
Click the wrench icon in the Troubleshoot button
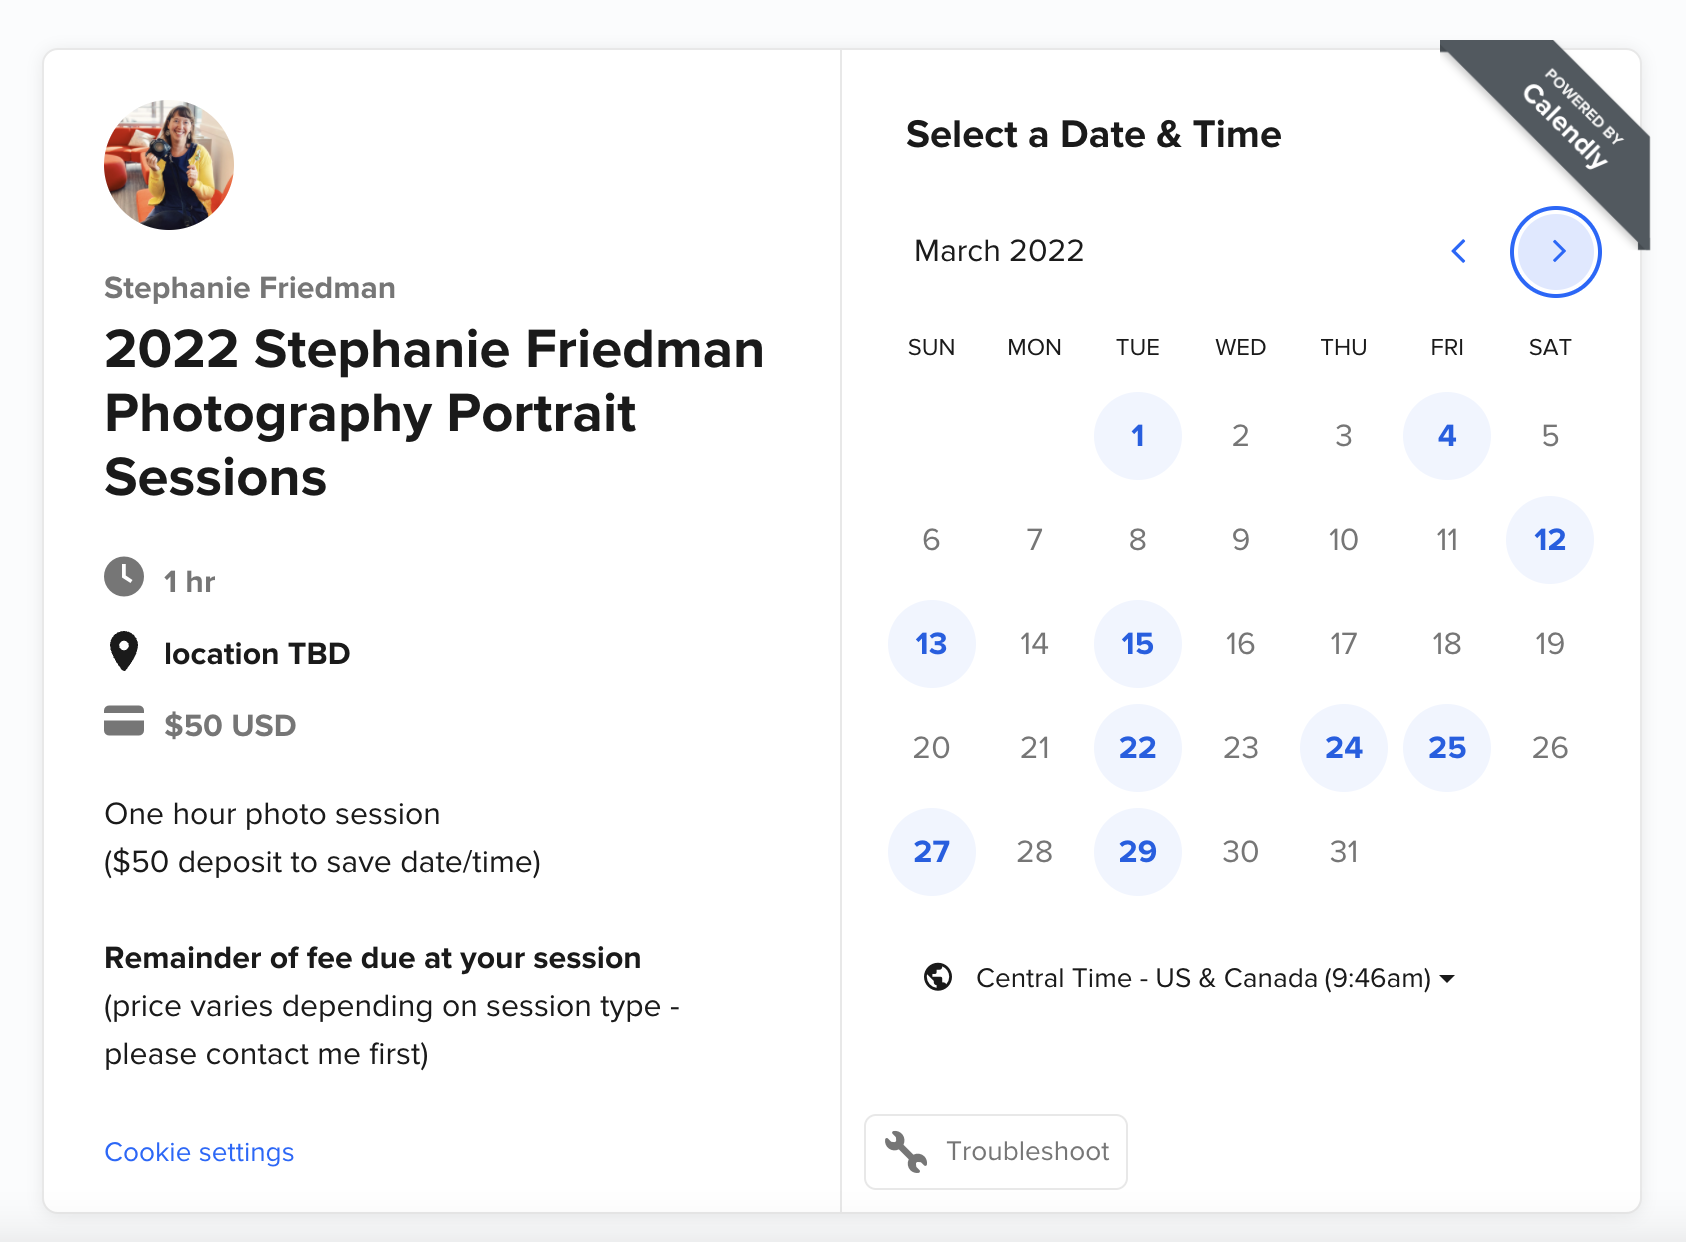(905, 1151)
